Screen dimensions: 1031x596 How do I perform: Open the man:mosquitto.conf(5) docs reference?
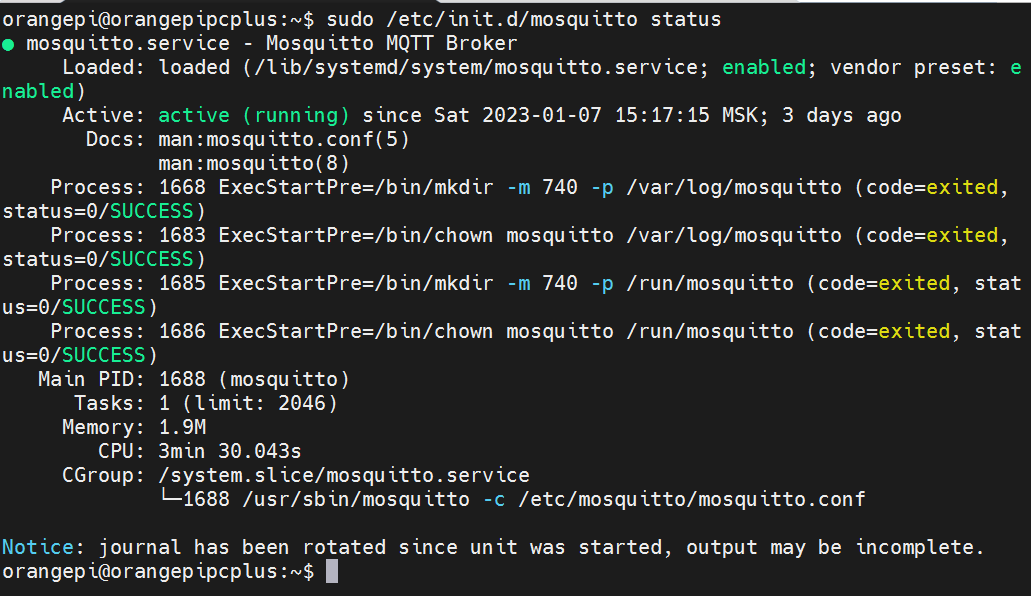[284, 139]
